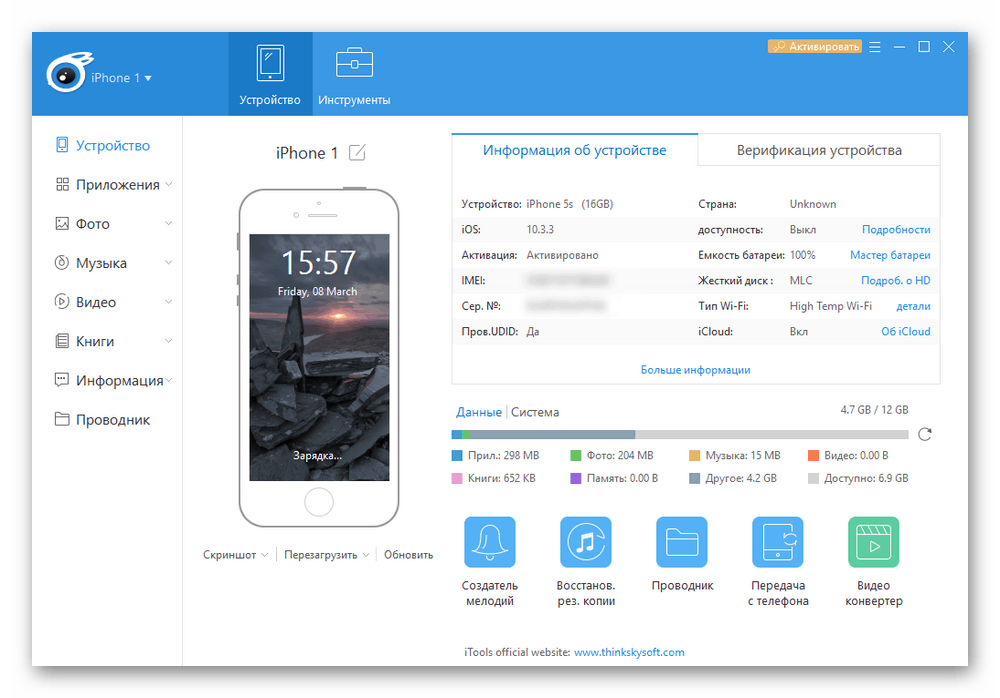Refresh storage with the circular arrow icon

(925, 434)
